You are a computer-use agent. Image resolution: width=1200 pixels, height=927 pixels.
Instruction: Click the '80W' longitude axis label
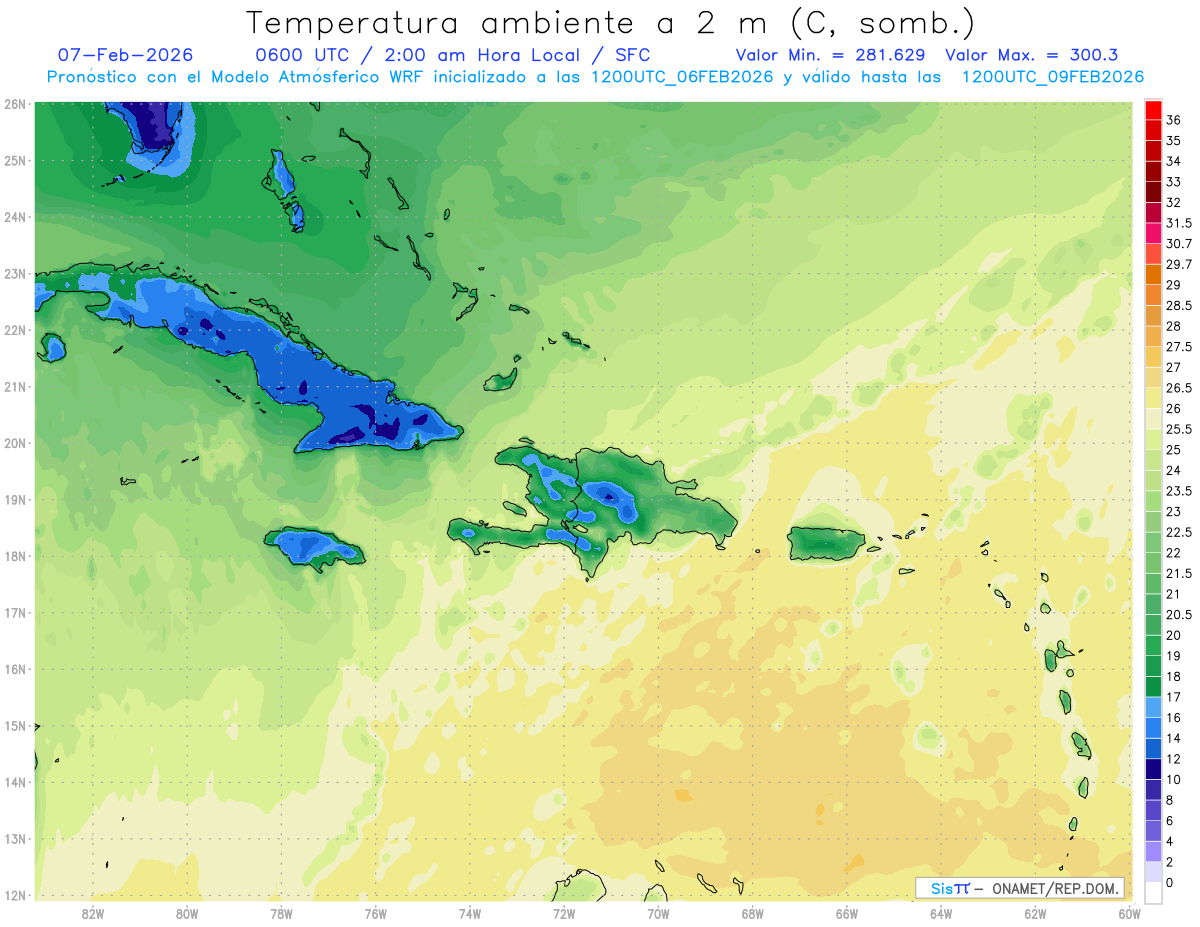[x=187, y=913]
